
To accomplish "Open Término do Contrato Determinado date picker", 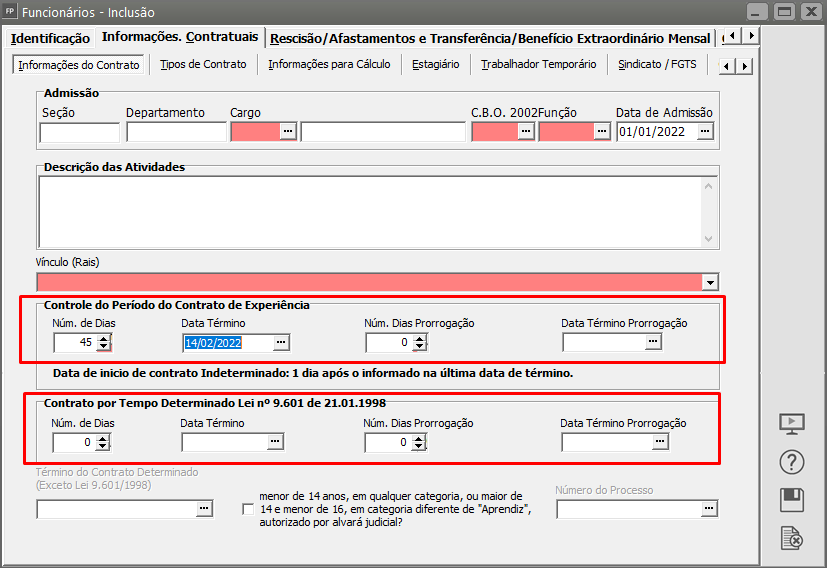I will [204, 509].
